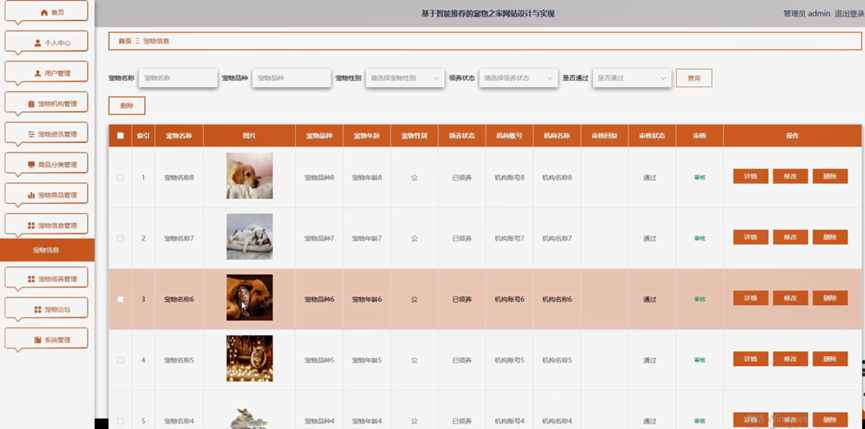Click 详情 for row 宠物名称7
The width and height of the screenshot is (865, 429).
pos(750,237)
